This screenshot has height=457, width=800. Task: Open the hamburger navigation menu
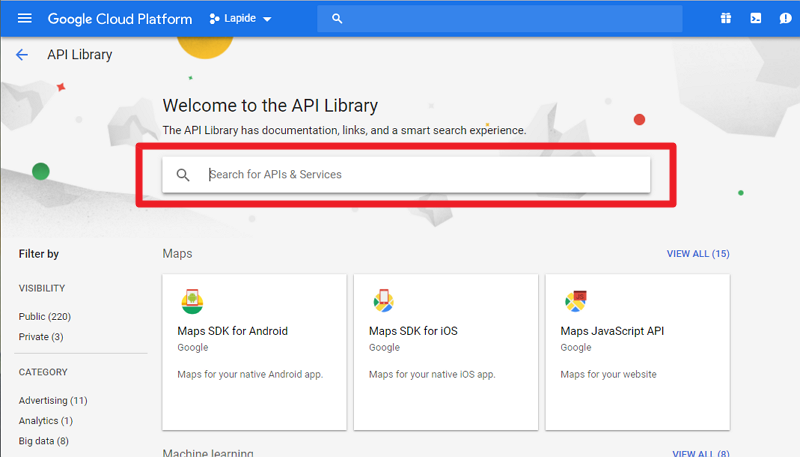[x=24, y=18]
